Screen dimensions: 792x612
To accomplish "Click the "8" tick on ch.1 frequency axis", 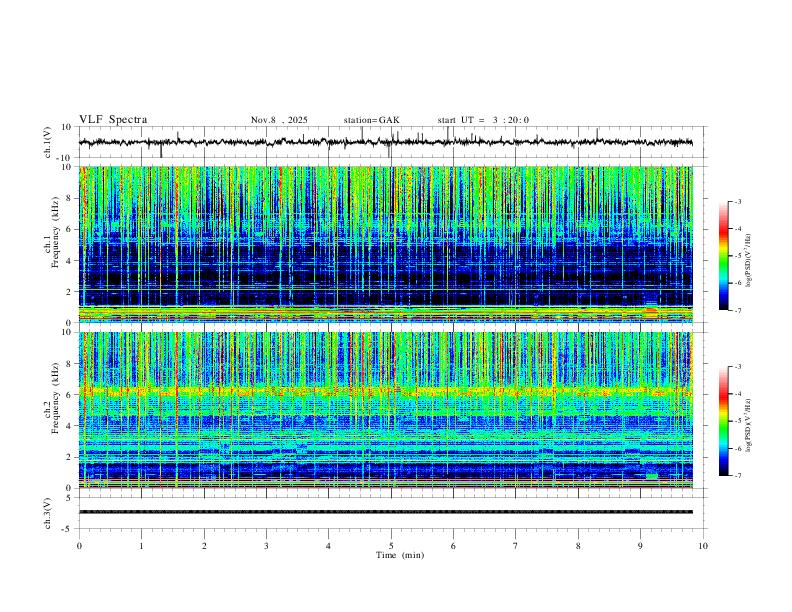I will (69, 198).
